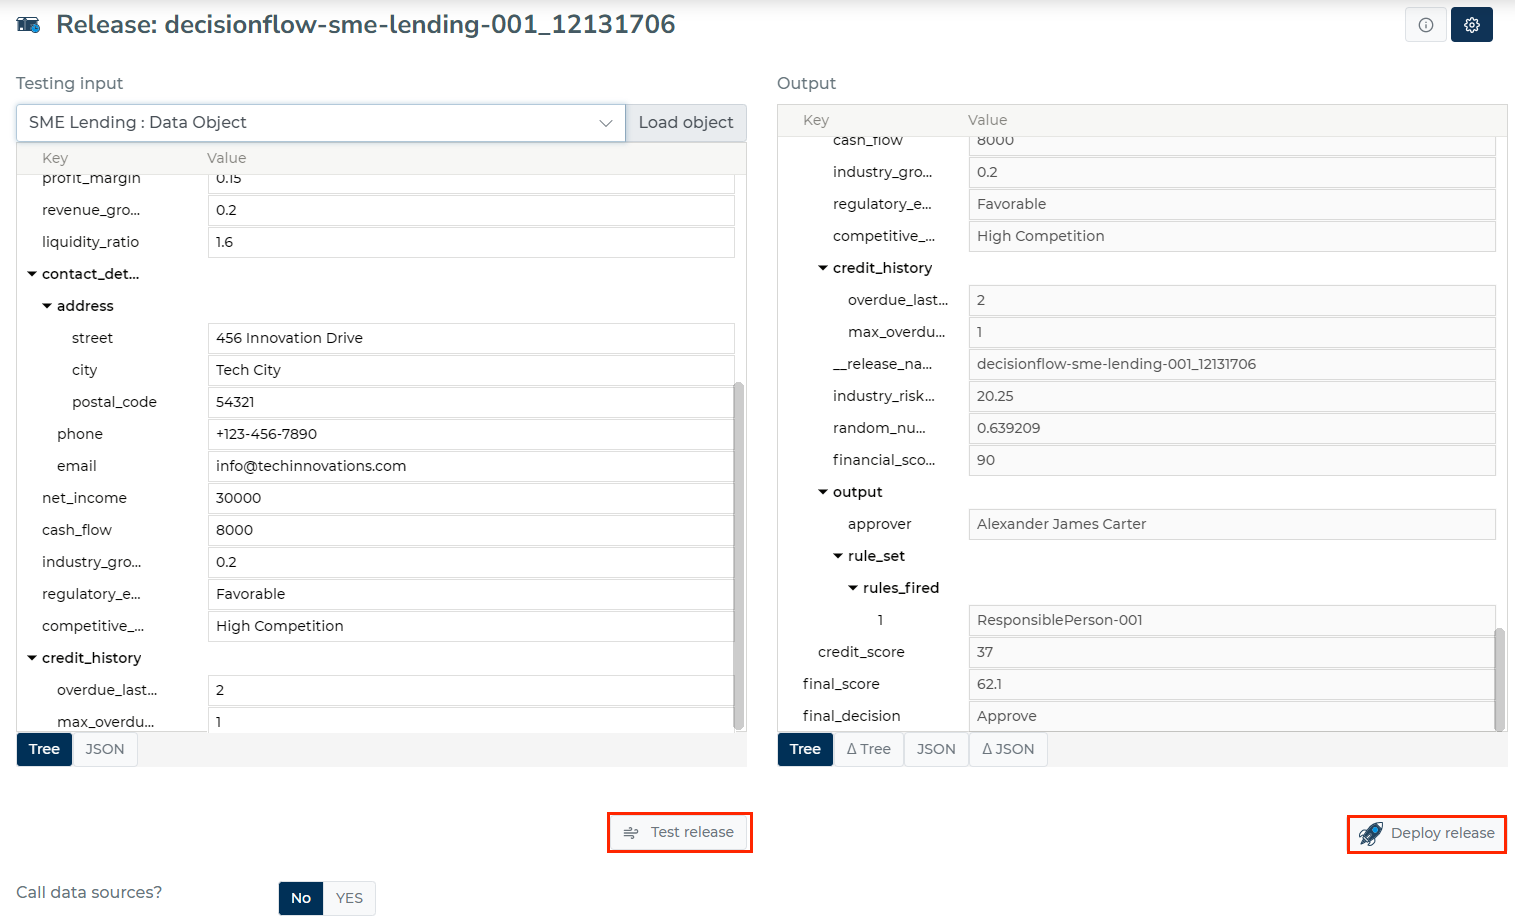Click the city value Tech City
Image resolution: width=1515 pixels, height=918 pixels.
(471, 370)
